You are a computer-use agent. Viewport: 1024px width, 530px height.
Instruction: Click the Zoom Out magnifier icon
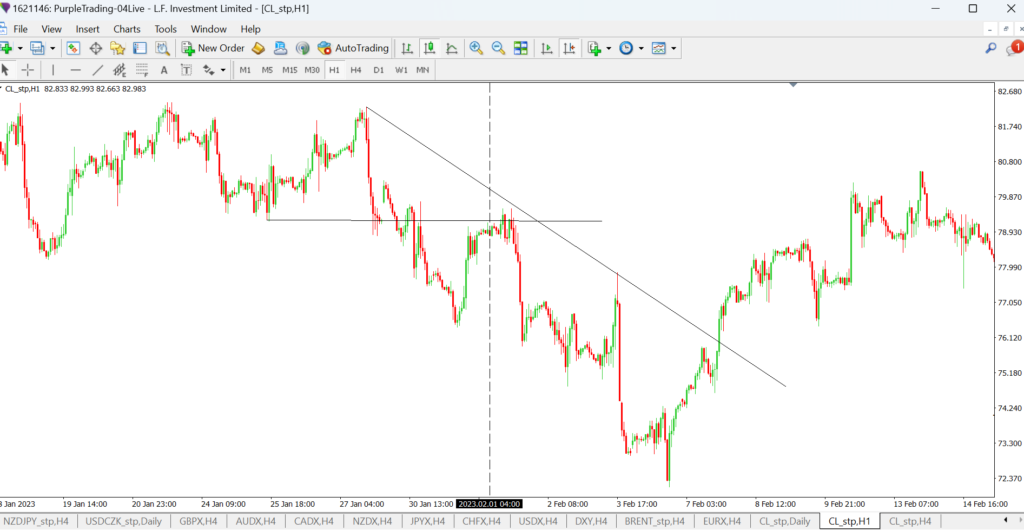tap(497, 48)
